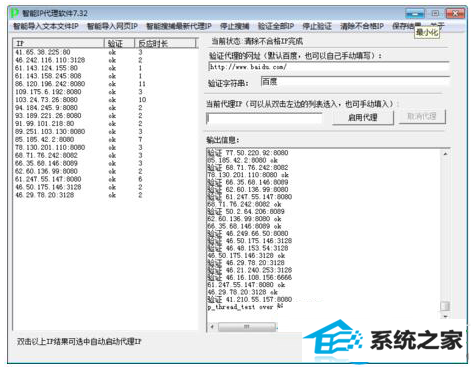Sort by the 反应时长 column header
The width and height of the screenshot is (471, 367).
(x=165, y=43)
